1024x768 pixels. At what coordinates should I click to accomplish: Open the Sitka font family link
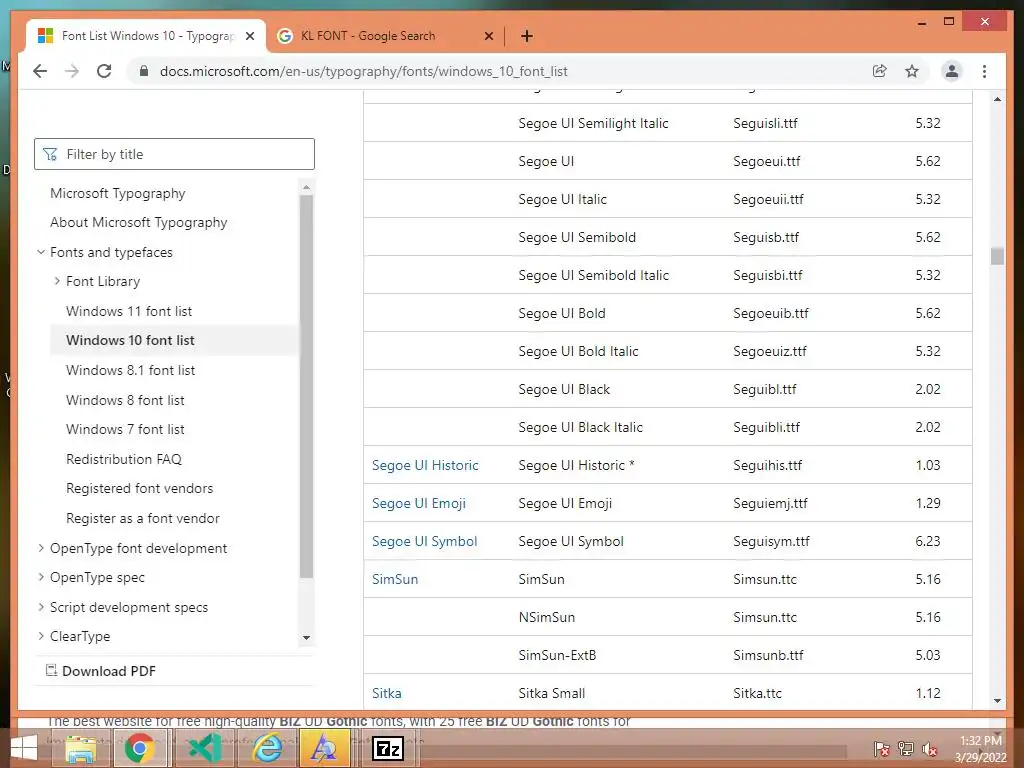(387, 694)
